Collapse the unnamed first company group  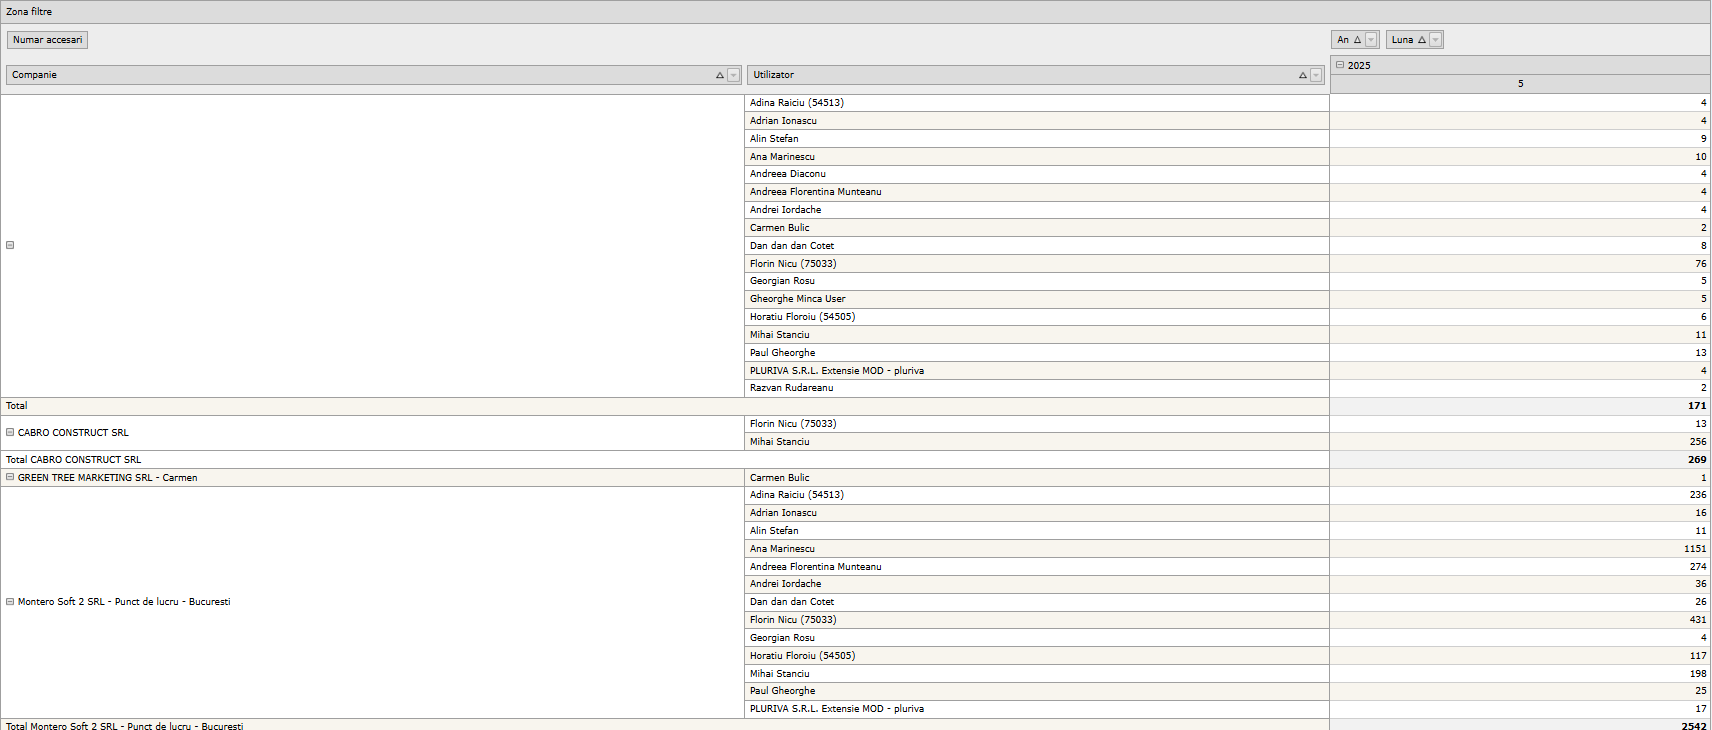[10, 245]
